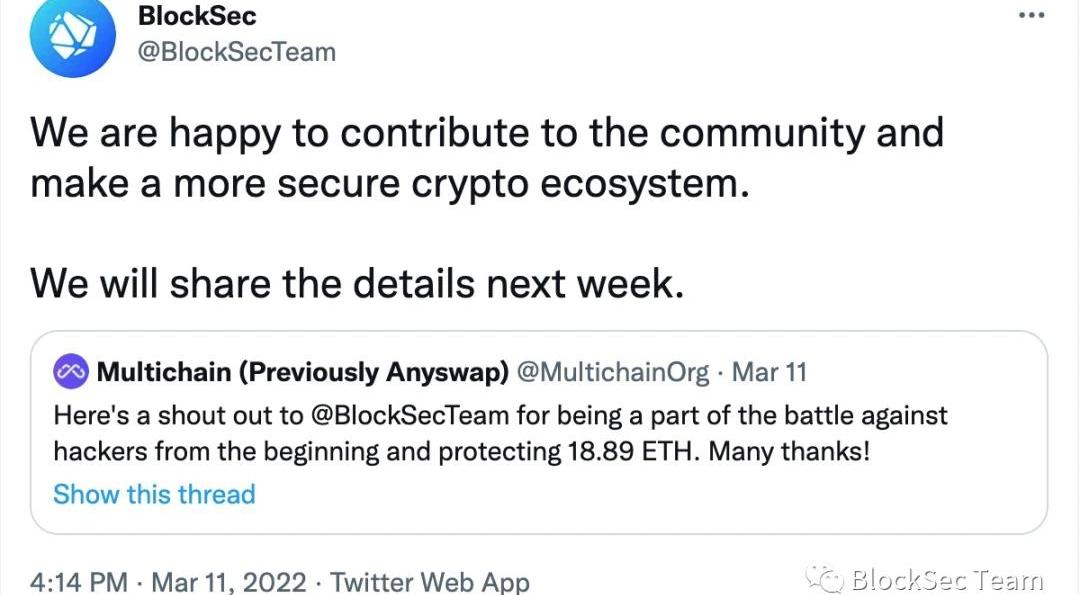The image size is (1080, 595).
Task: Click the @MultichainOrg handle
Action: 612,373
